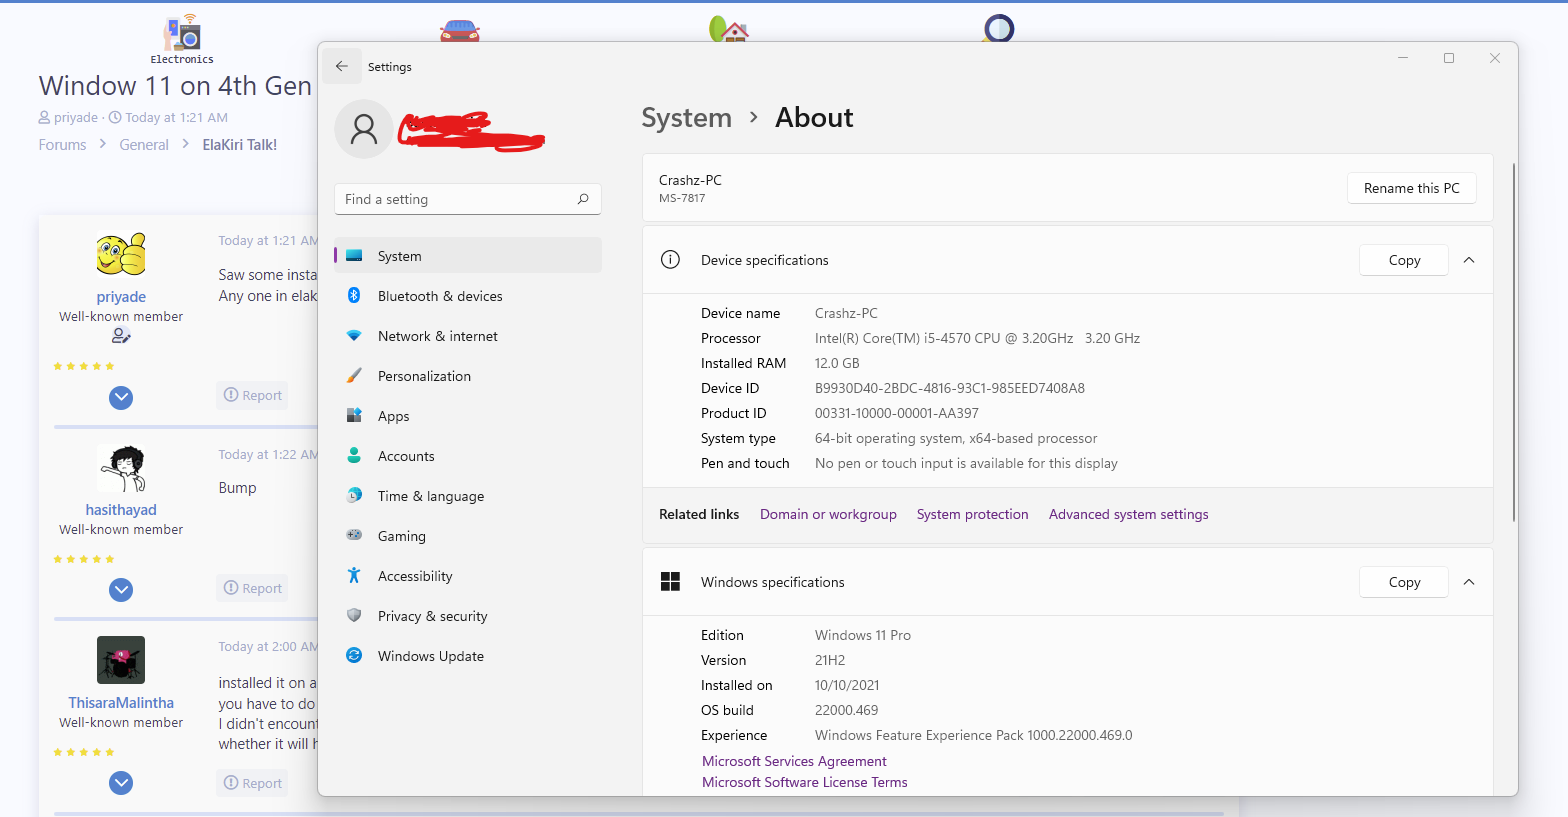Viewport: 1568px width, 817px height.
Task: Click the Gaming controller icon
Action: (354, 535)
